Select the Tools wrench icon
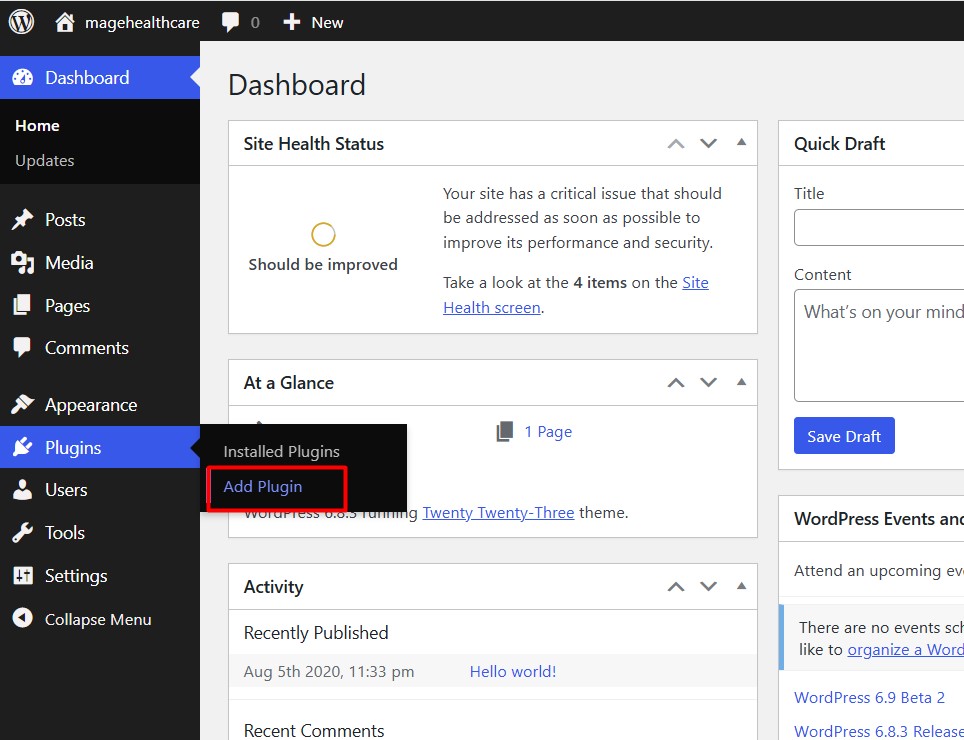964x740 pixels. pos(22,533)
